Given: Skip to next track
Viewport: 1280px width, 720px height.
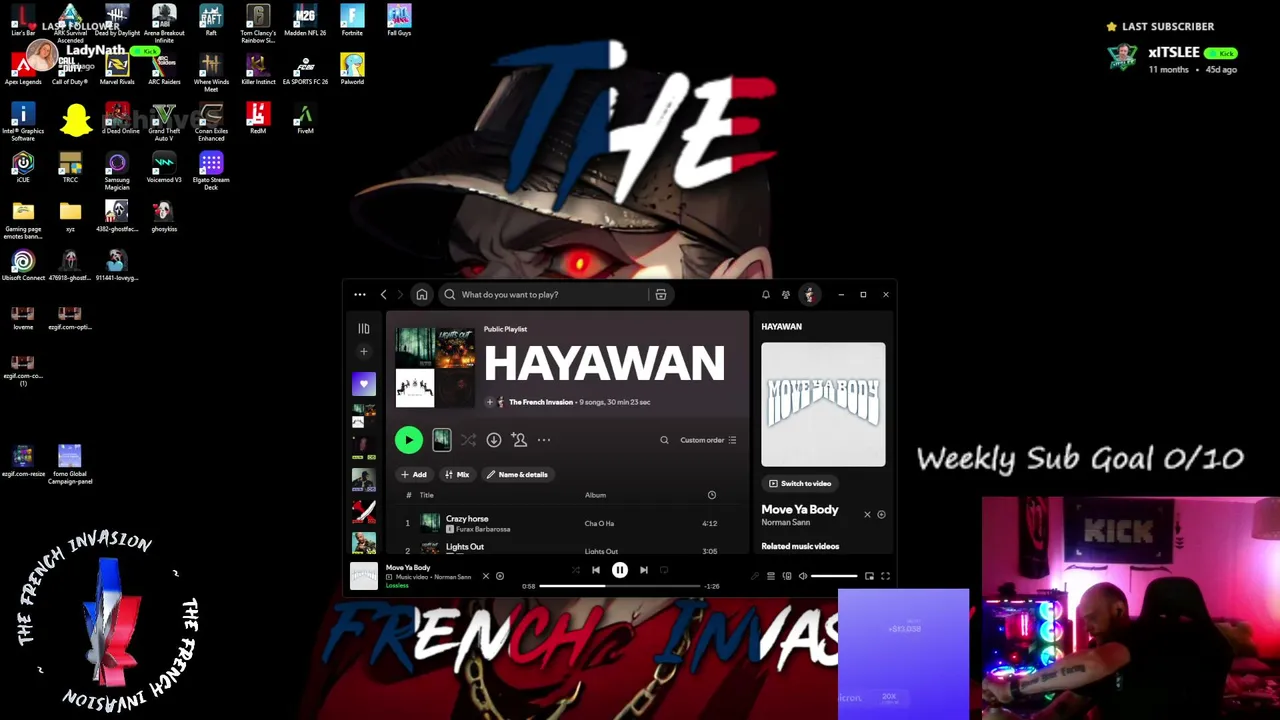Looking at the screenshot, I should [644, 570].
